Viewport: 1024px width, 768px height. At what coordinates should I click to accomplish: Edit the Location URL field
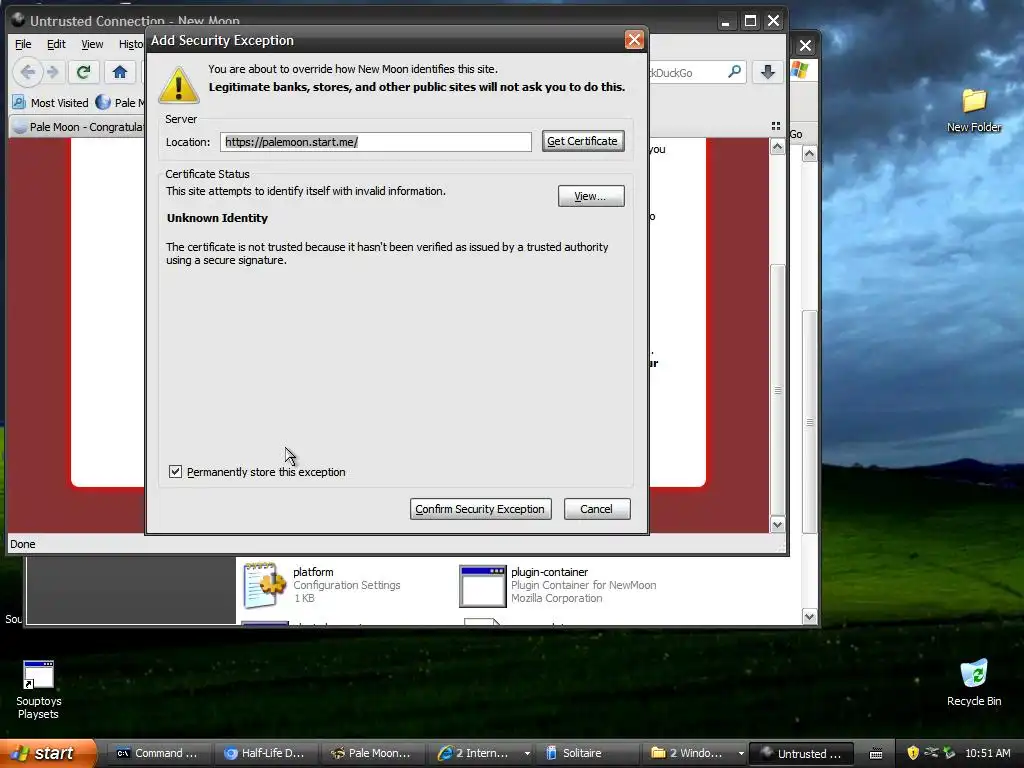376,142
